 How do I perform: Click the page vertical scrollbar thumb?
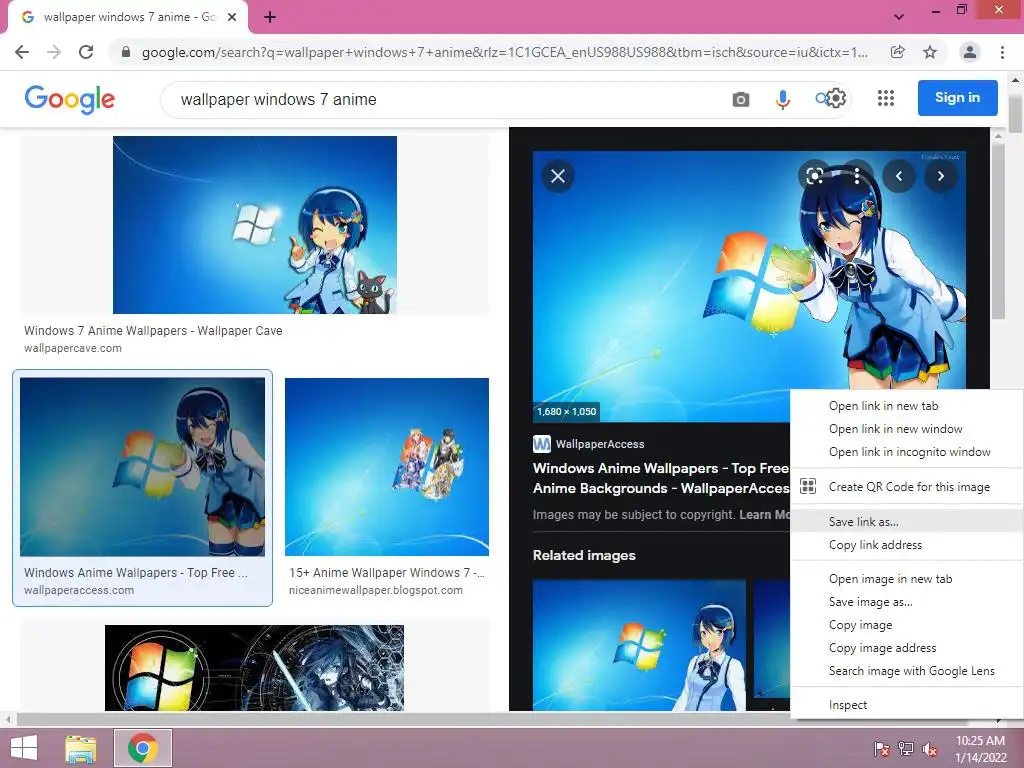pos(1015,112)
